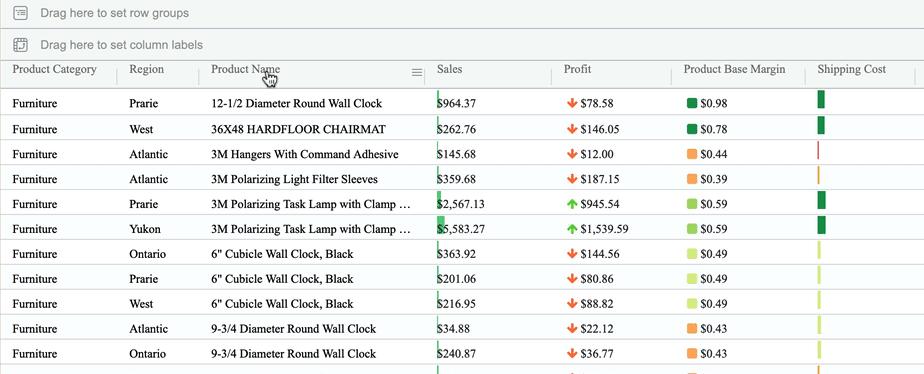Select the Yukon region cell
The height and width of the screenshot is (374, 924).
144,229
